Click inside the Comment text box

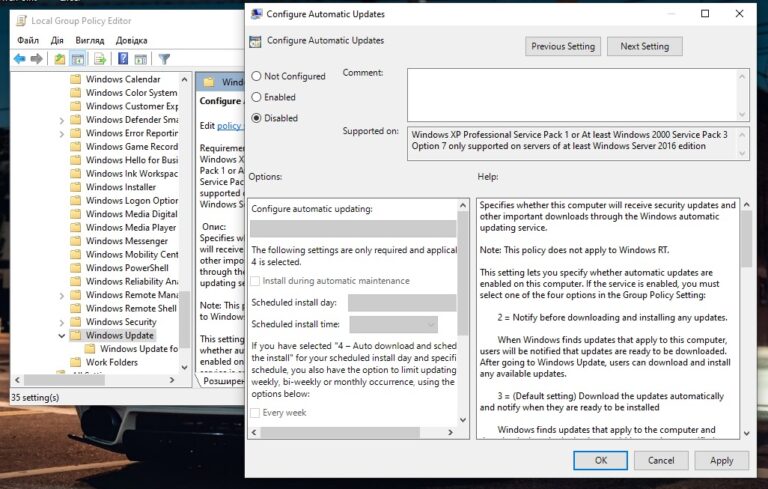[572, 95]
